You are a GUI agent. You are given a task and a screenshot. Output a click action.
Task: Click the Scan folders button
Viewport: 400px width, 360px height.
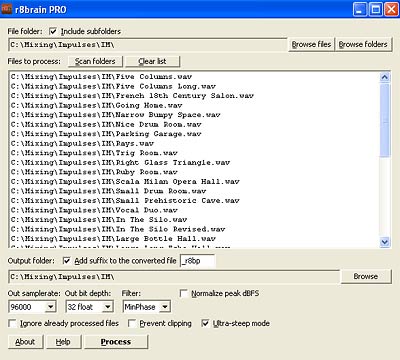(x=95, y=61)
